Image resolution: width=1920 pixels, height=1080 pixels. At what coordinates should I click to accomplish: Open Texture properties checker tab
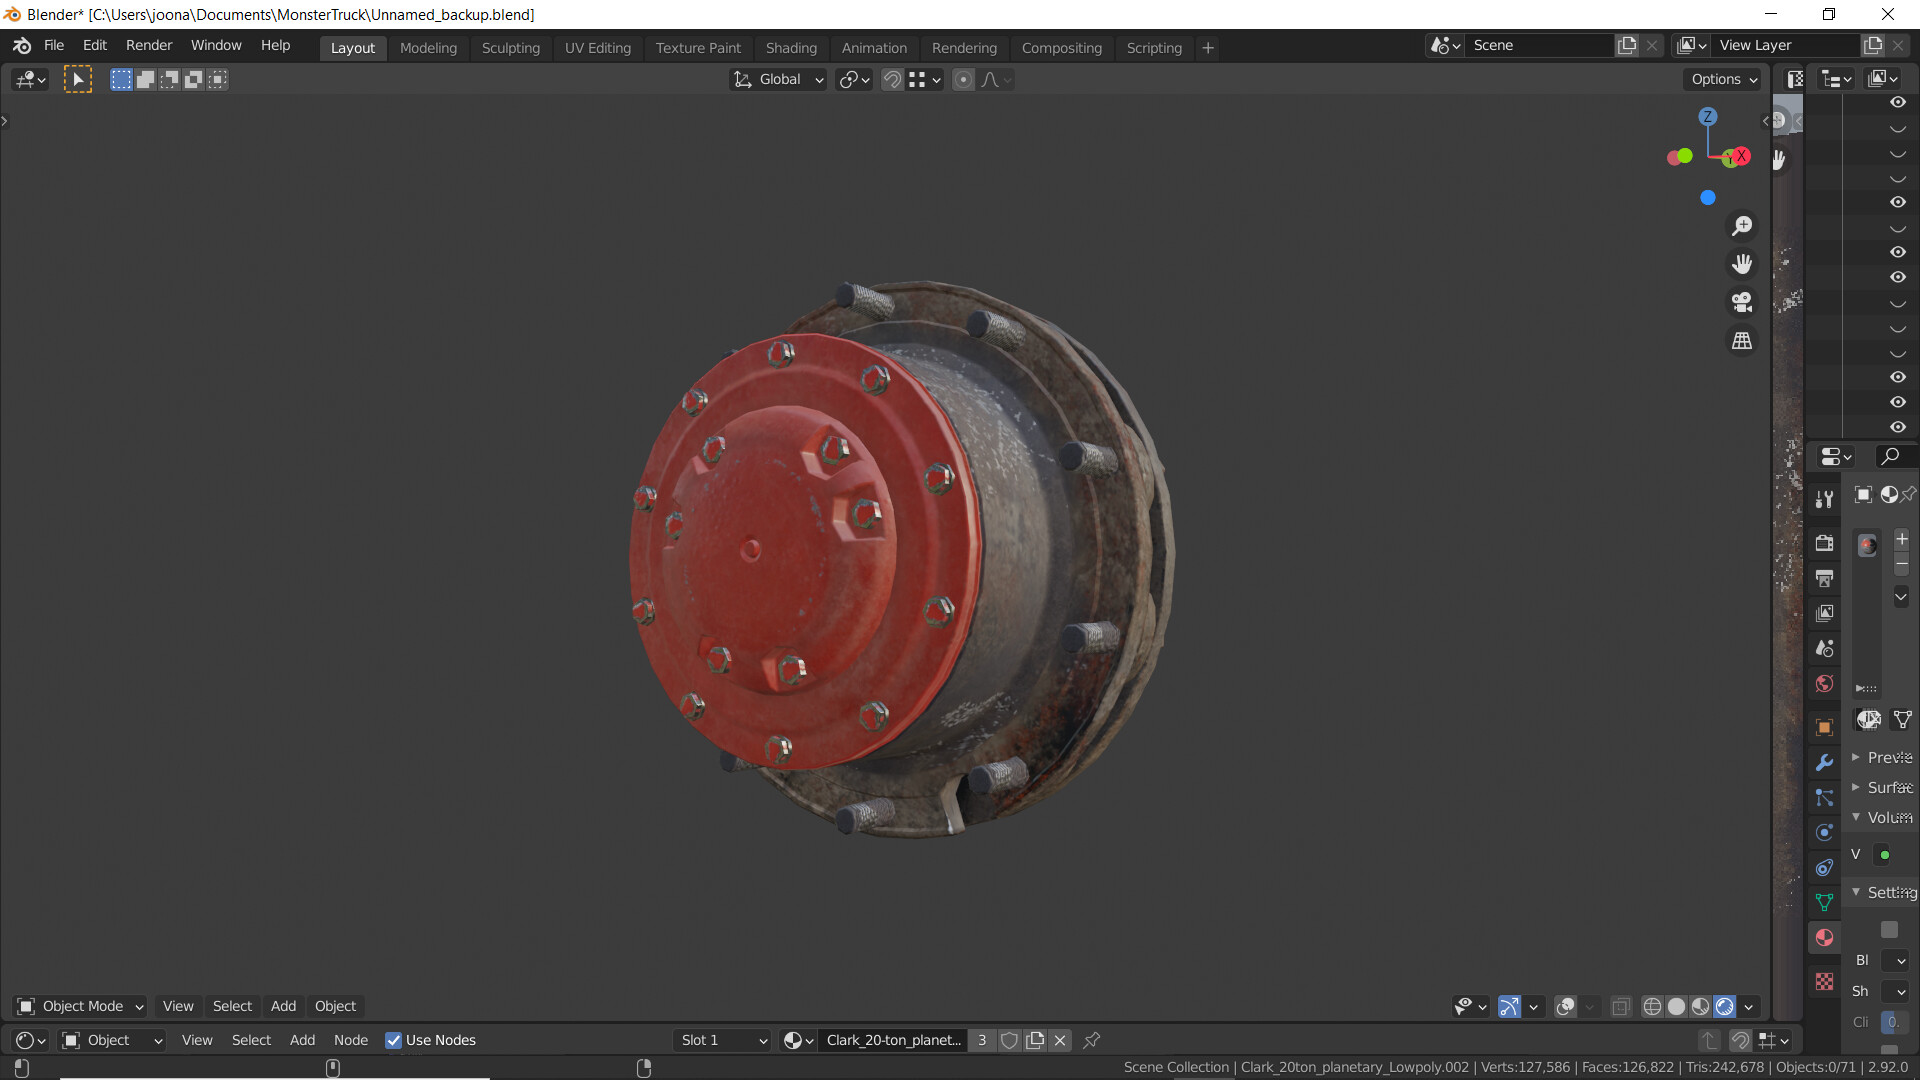click(1825, 982)
